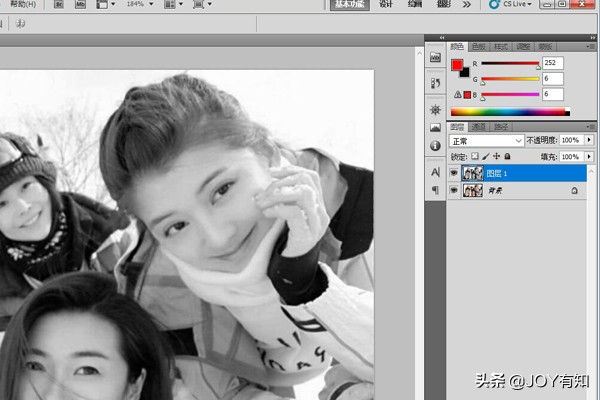Click the out-of-gamut warning triangle
Viewport: 600px width, 400px height.
457,95
